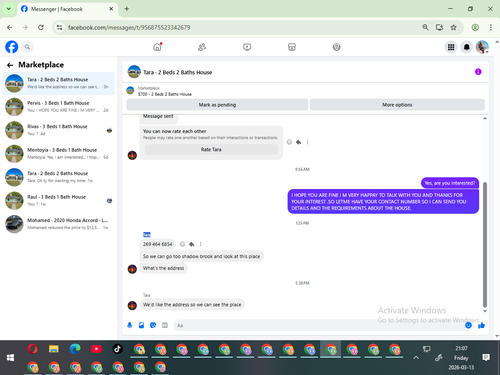Open the Windows Start menu

[x=10, y=358]
